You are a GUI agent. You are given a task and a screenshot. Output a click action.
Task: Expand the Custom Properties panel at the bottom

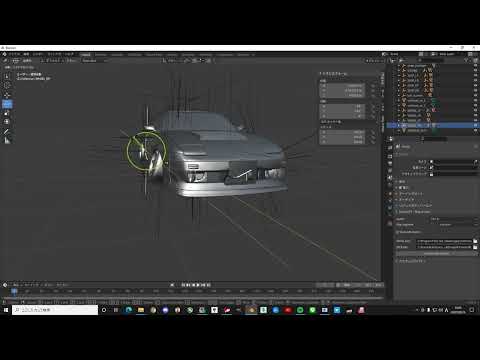point(413,261)
